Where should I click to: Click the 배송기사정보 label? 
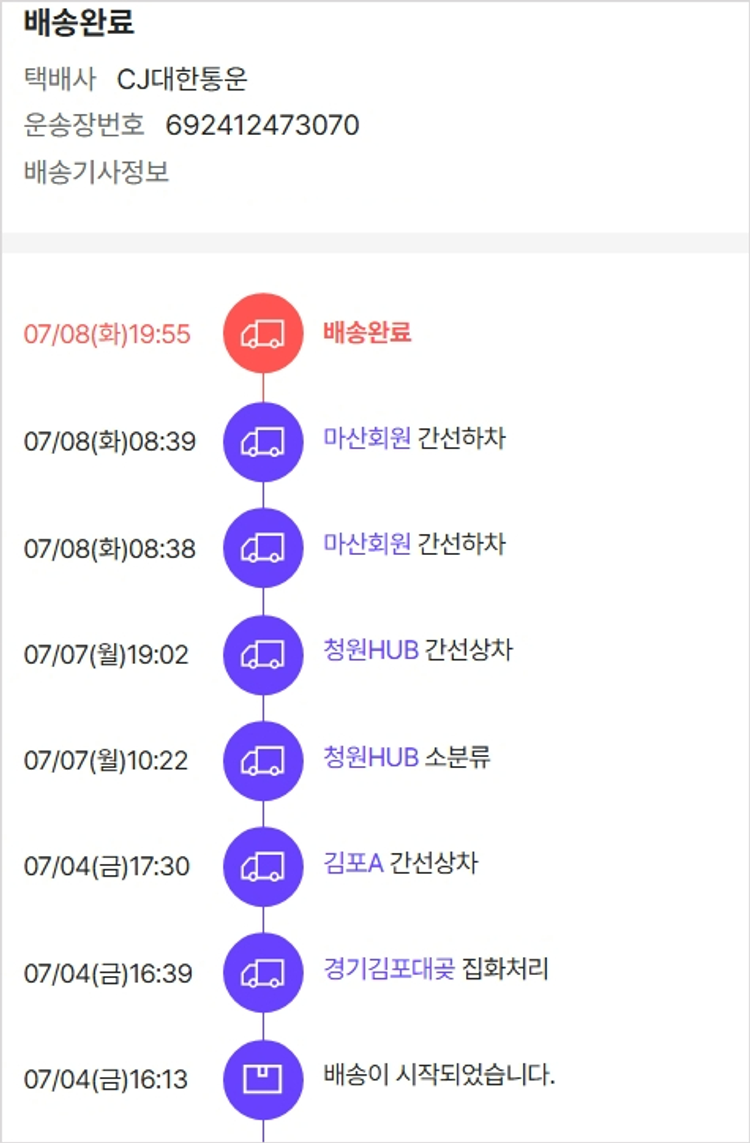tap(97, 172)
